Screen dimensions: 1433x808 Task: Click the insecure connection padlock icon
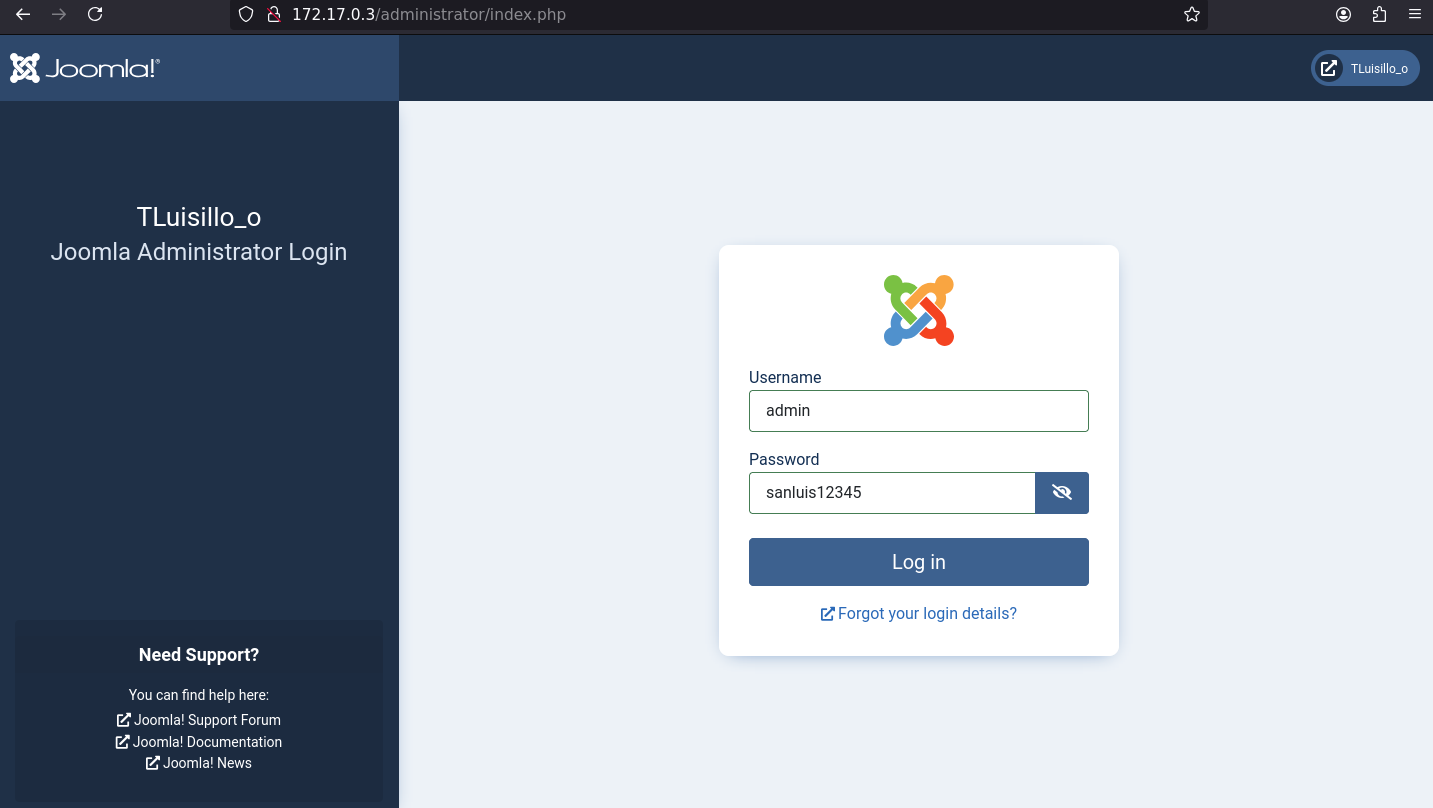click(x=272, y=14)
